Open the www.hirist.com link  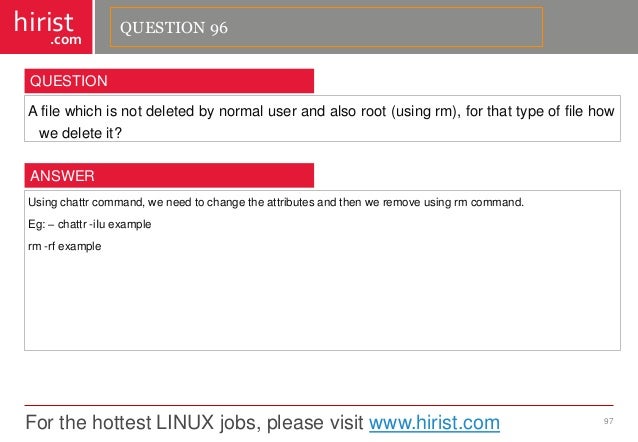(434, 422)
